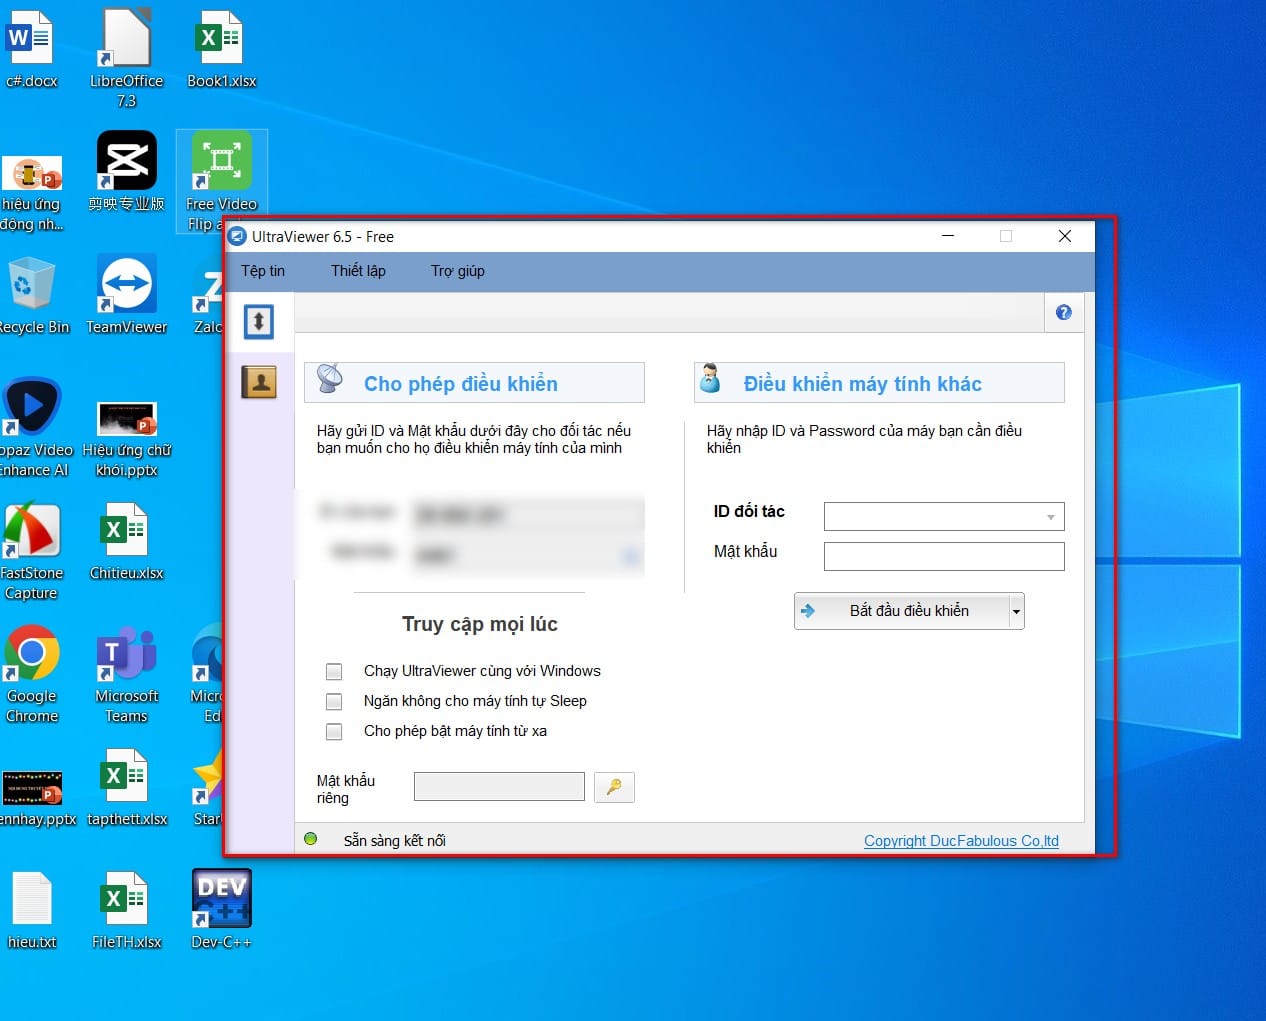This screenshot has height=1021, width=1266.
Task: Click the blue help question mark icon
Action: point(1064,312)
